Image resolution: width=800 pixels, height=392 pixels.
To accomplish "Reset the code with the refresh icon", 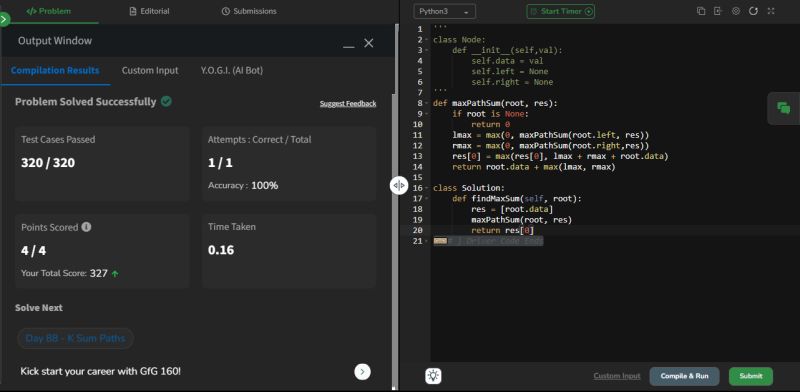I will (x=753, y=11).
